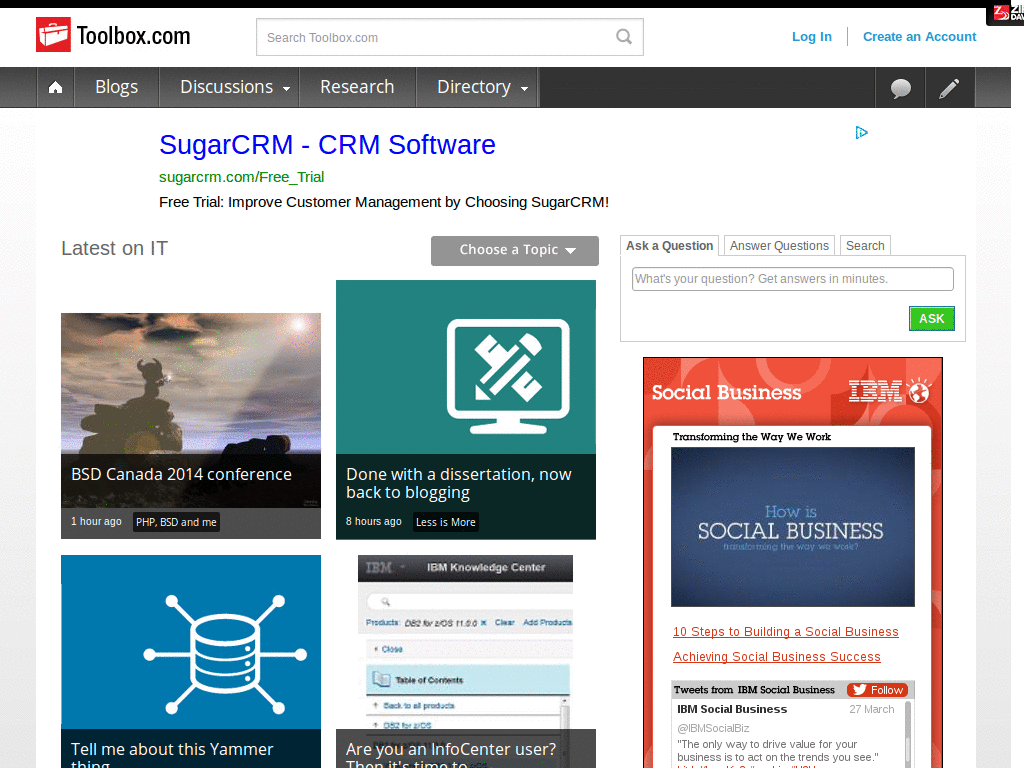Click the Twitter bird Follow button
The height and width of the screenshot is (768, 1024).
[878, 690]
